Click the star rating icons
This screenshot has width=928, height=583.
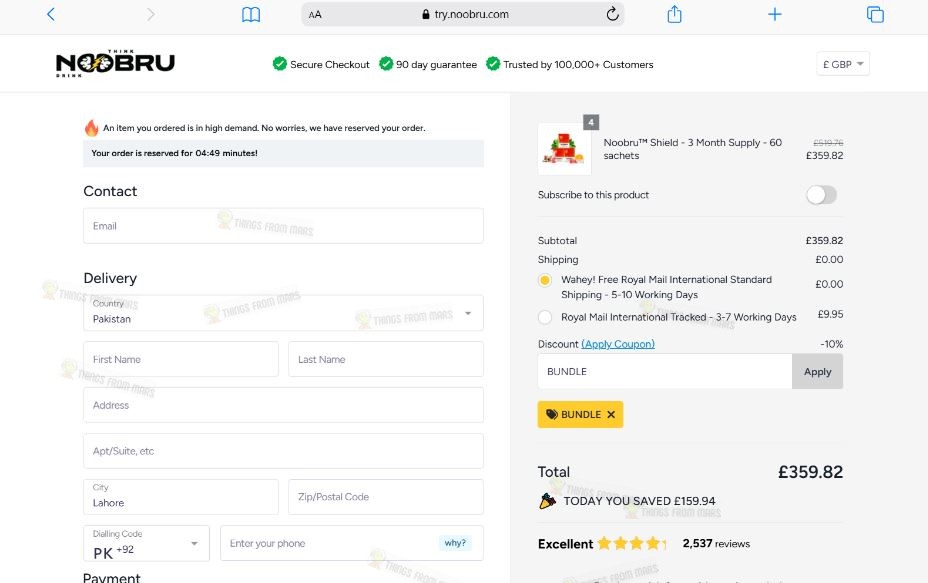click(631, 543)
